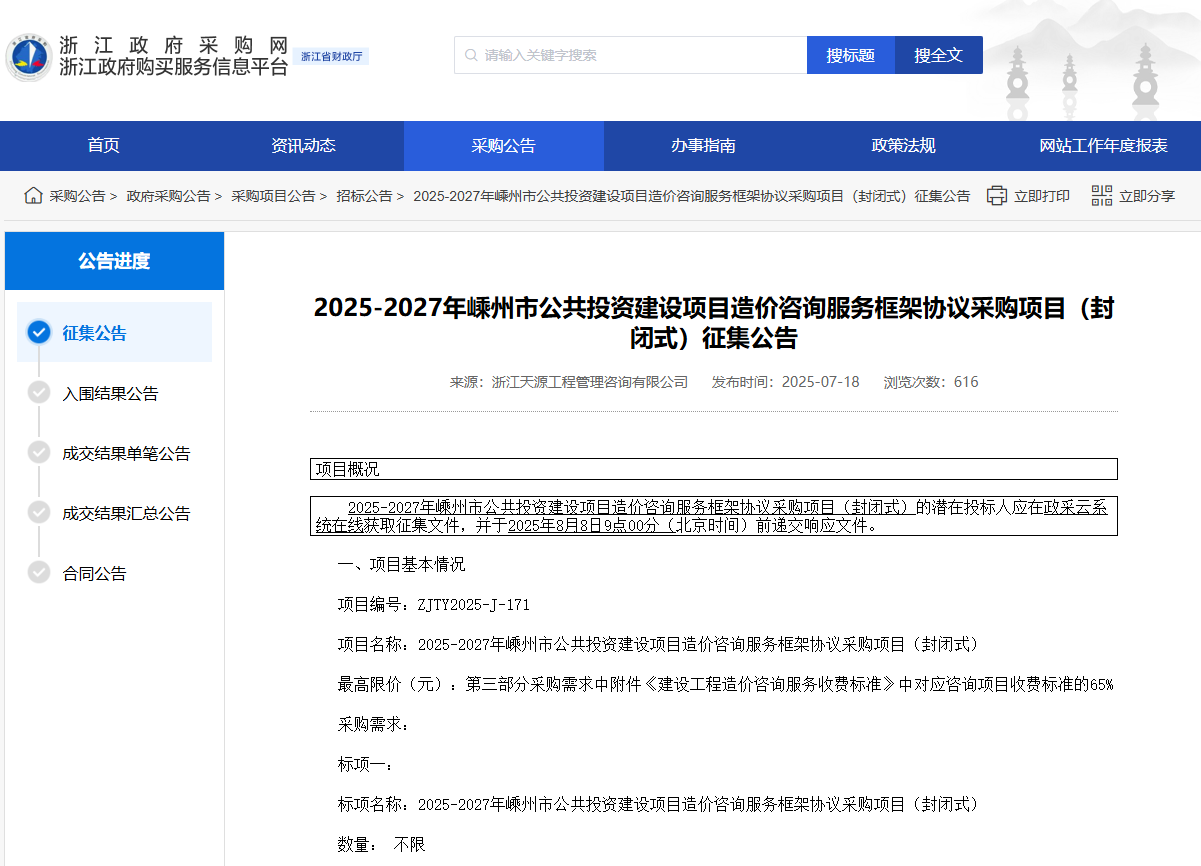Click the circle icon beside 合同公告
Screen dimensions: 1201x866
(39, 573)
